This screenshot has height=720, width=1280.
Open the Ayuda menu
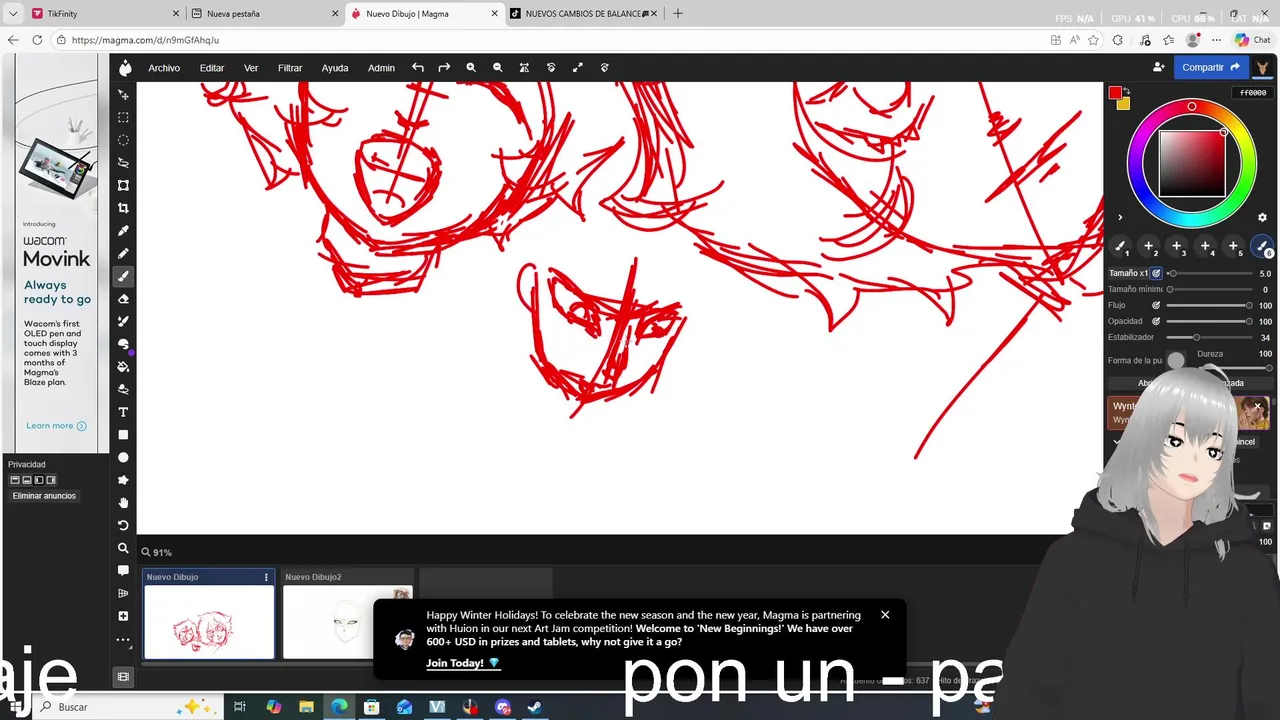(x=335, y=68)
